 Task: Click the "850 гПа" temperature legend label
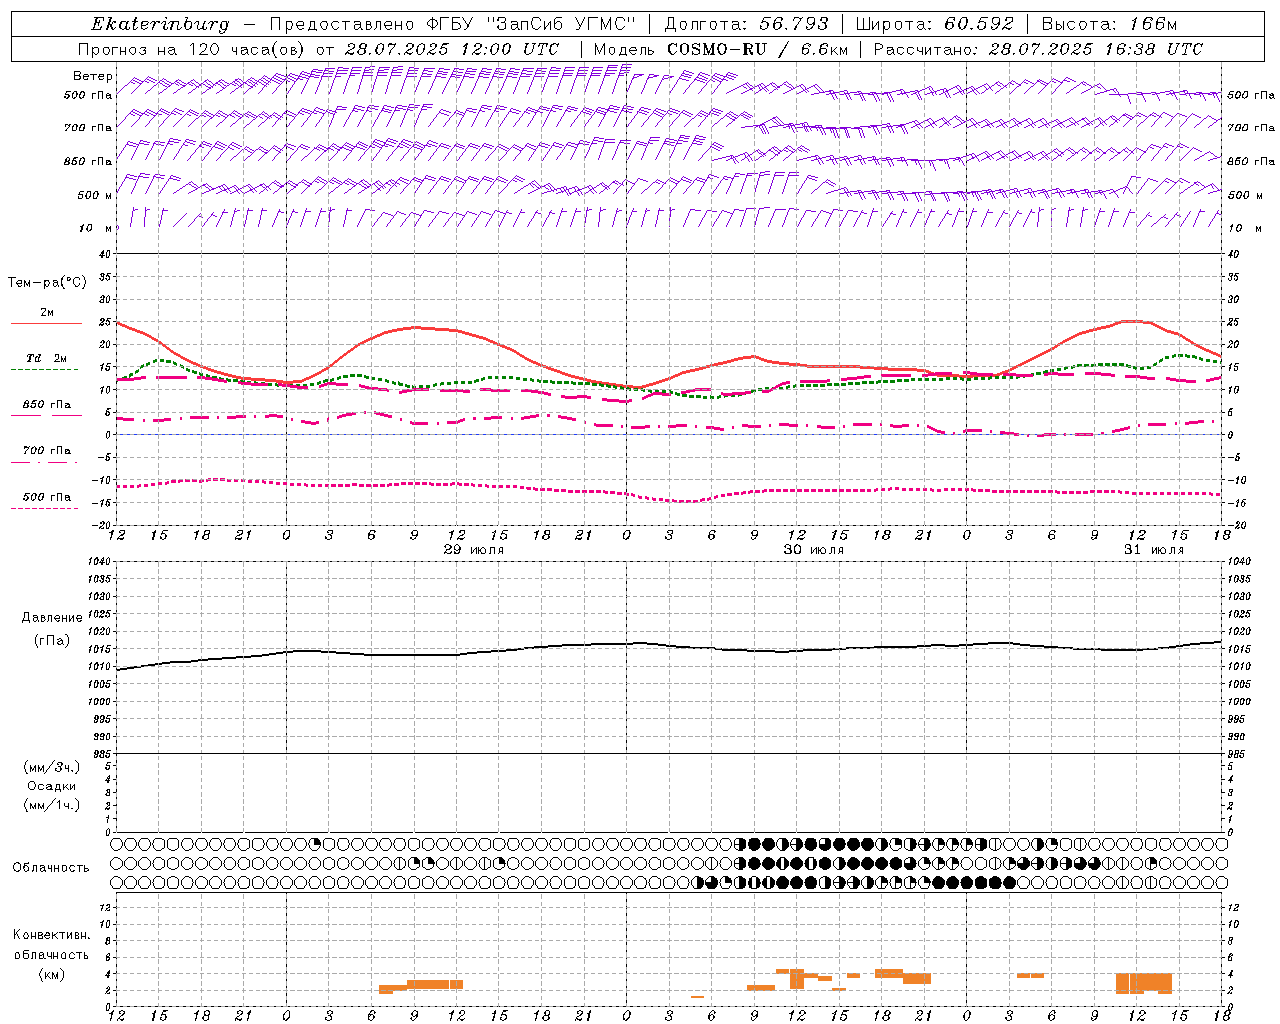47,405
